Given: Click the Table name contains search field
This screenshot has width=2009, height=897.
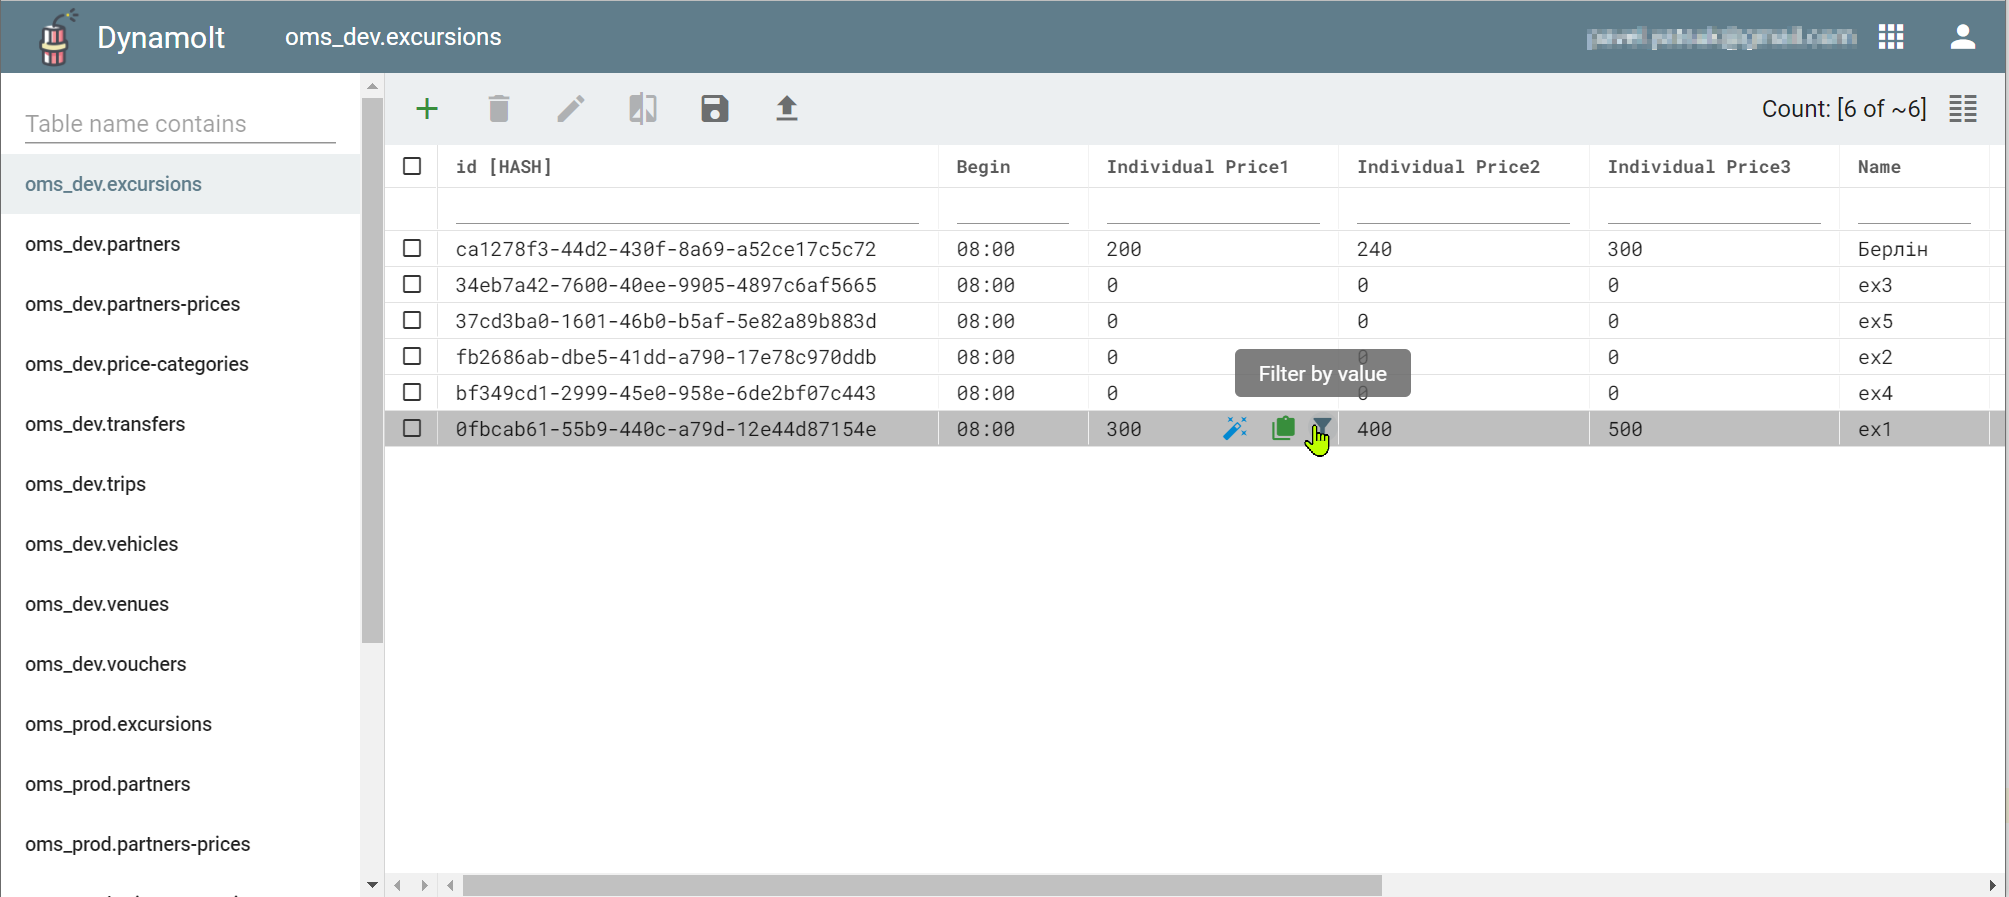Looking at the screenshot, I should pyautogui.click(x=180, y=124).
